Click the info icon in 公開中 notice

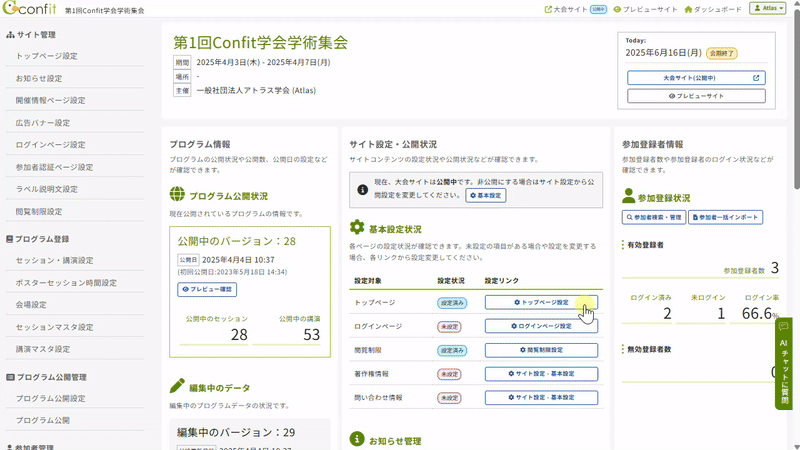pos(362,190)
